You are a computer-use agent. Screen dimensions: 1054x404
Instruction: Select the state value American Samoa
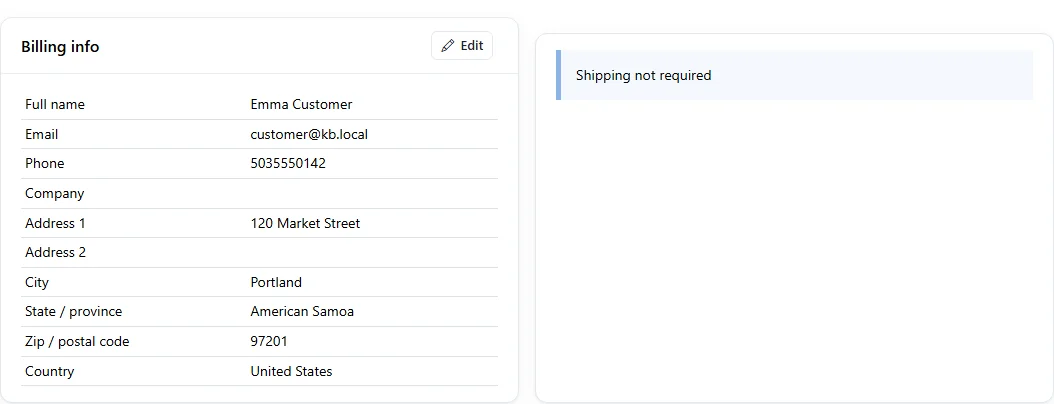(302, 311)
